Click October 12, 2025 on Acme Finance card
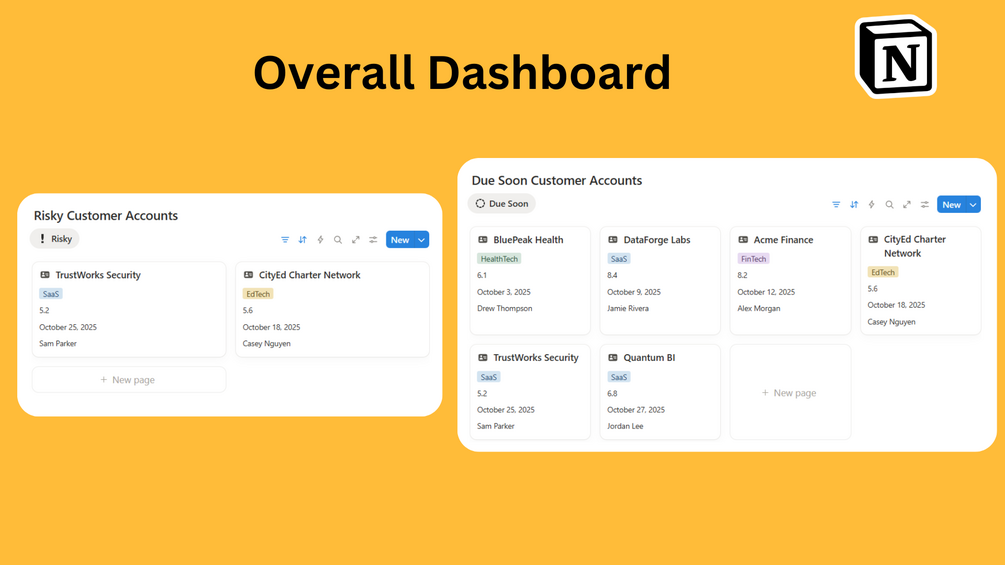The image size is (1005, 565). 766,292
